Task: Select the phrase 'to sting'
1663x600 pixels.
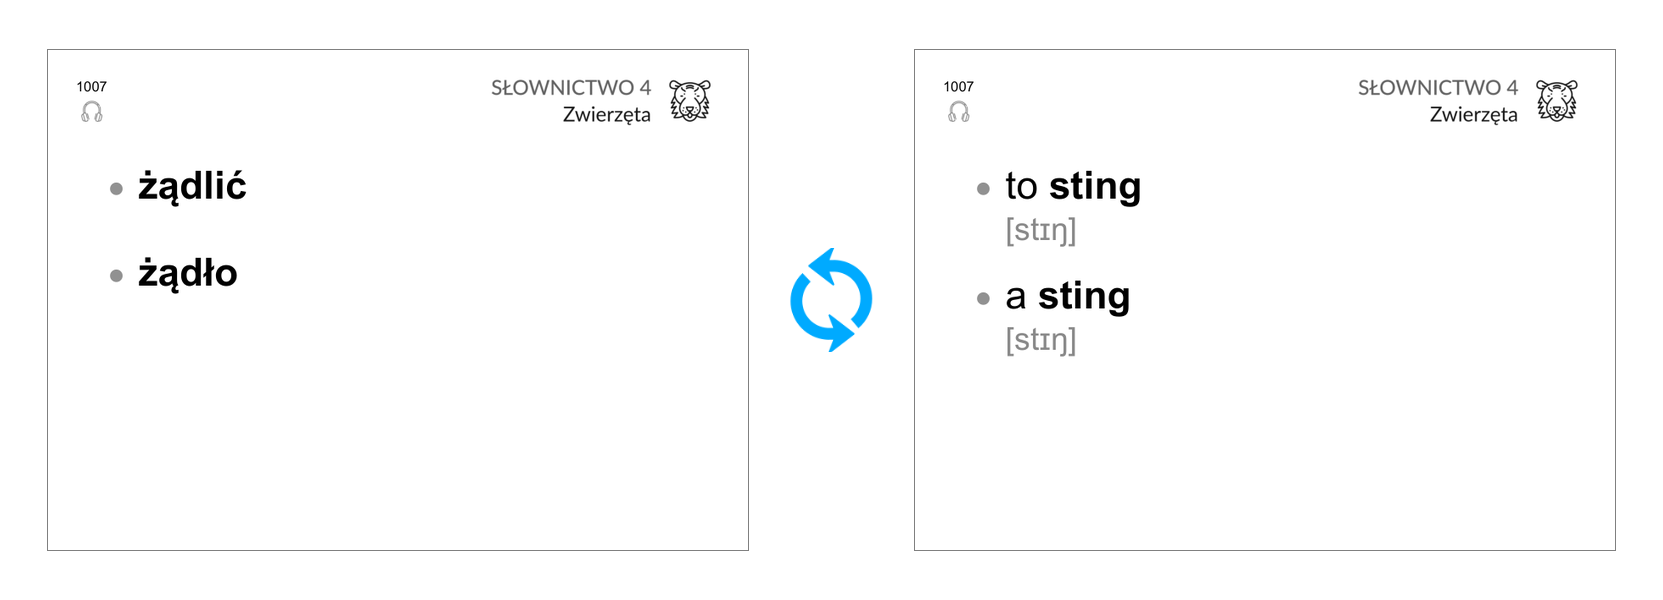Action: click(x=1073, y=187)
